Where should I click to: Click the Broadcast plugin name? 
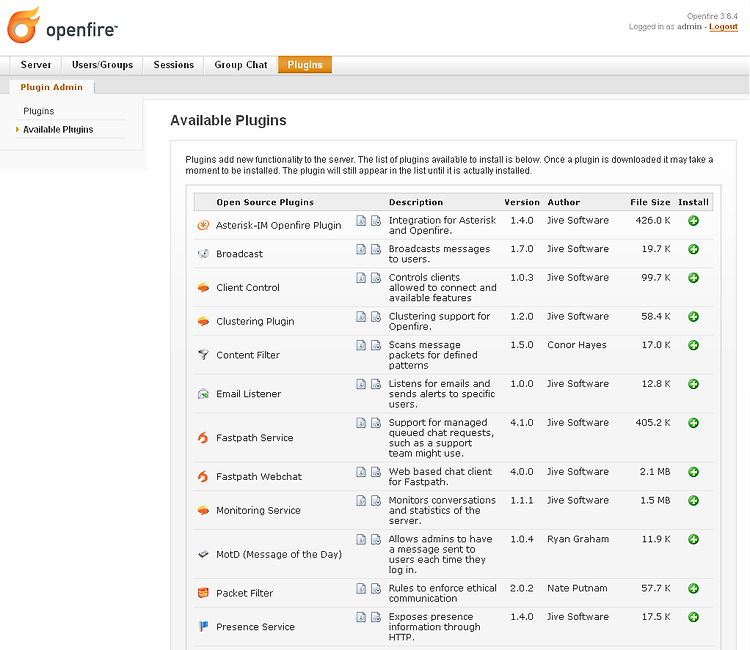[239, 254]
